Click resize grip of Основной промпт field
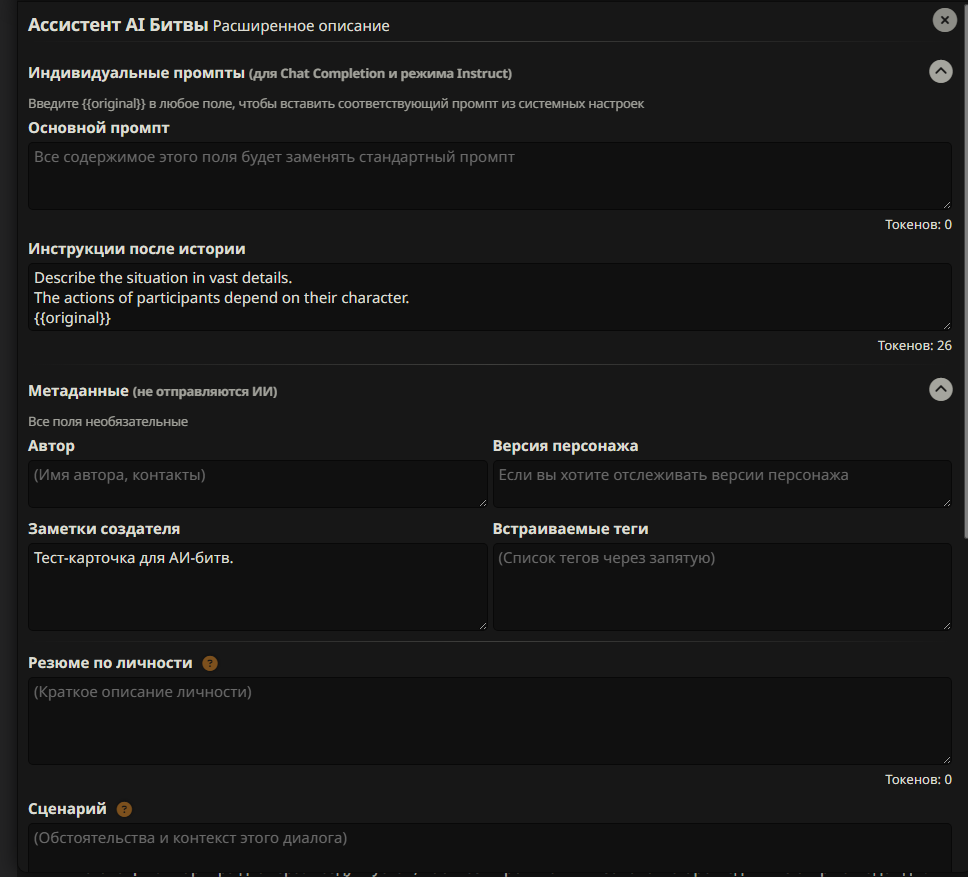This screenshot has height=877, width=968. coord(946,204)
